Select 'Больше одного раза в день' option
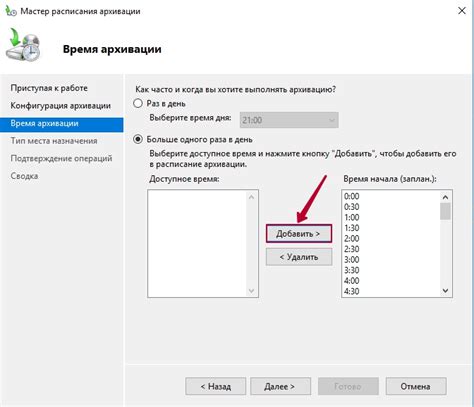 click(x=138, y=139)
